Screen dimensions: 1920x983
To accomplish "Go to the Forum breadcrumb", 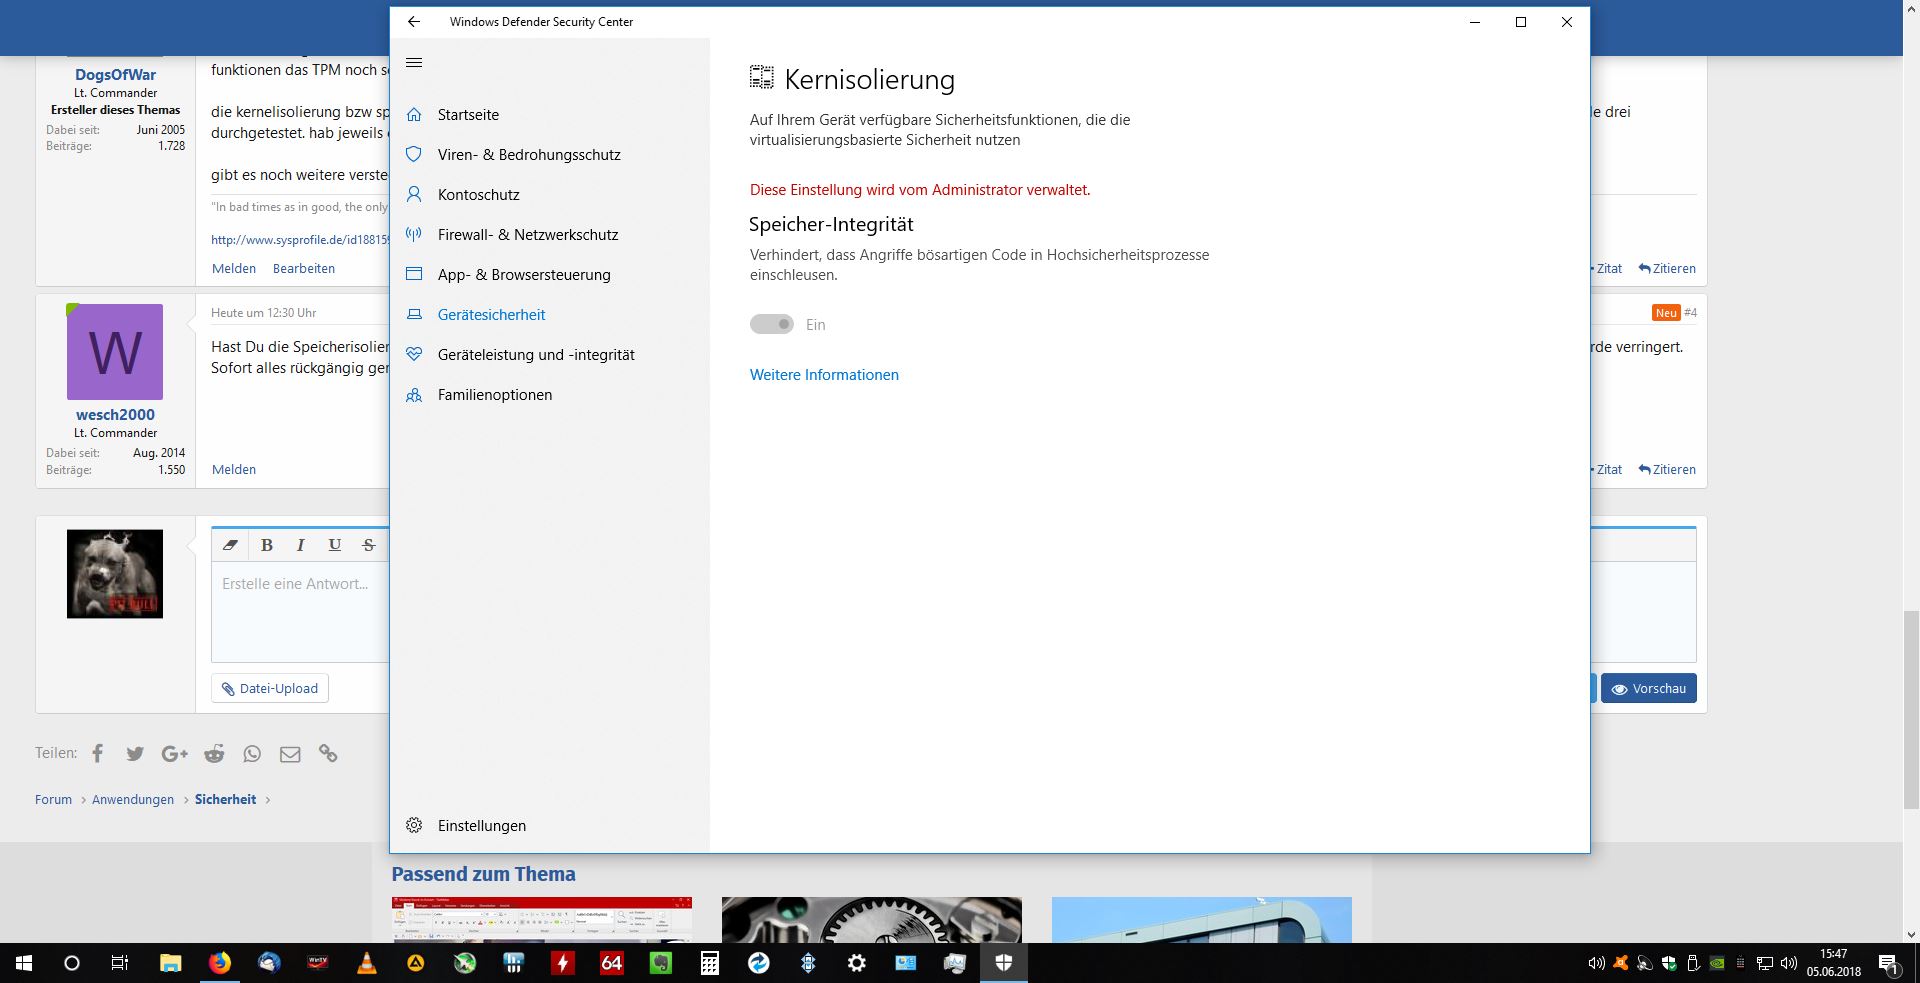I will click(53, 799).
